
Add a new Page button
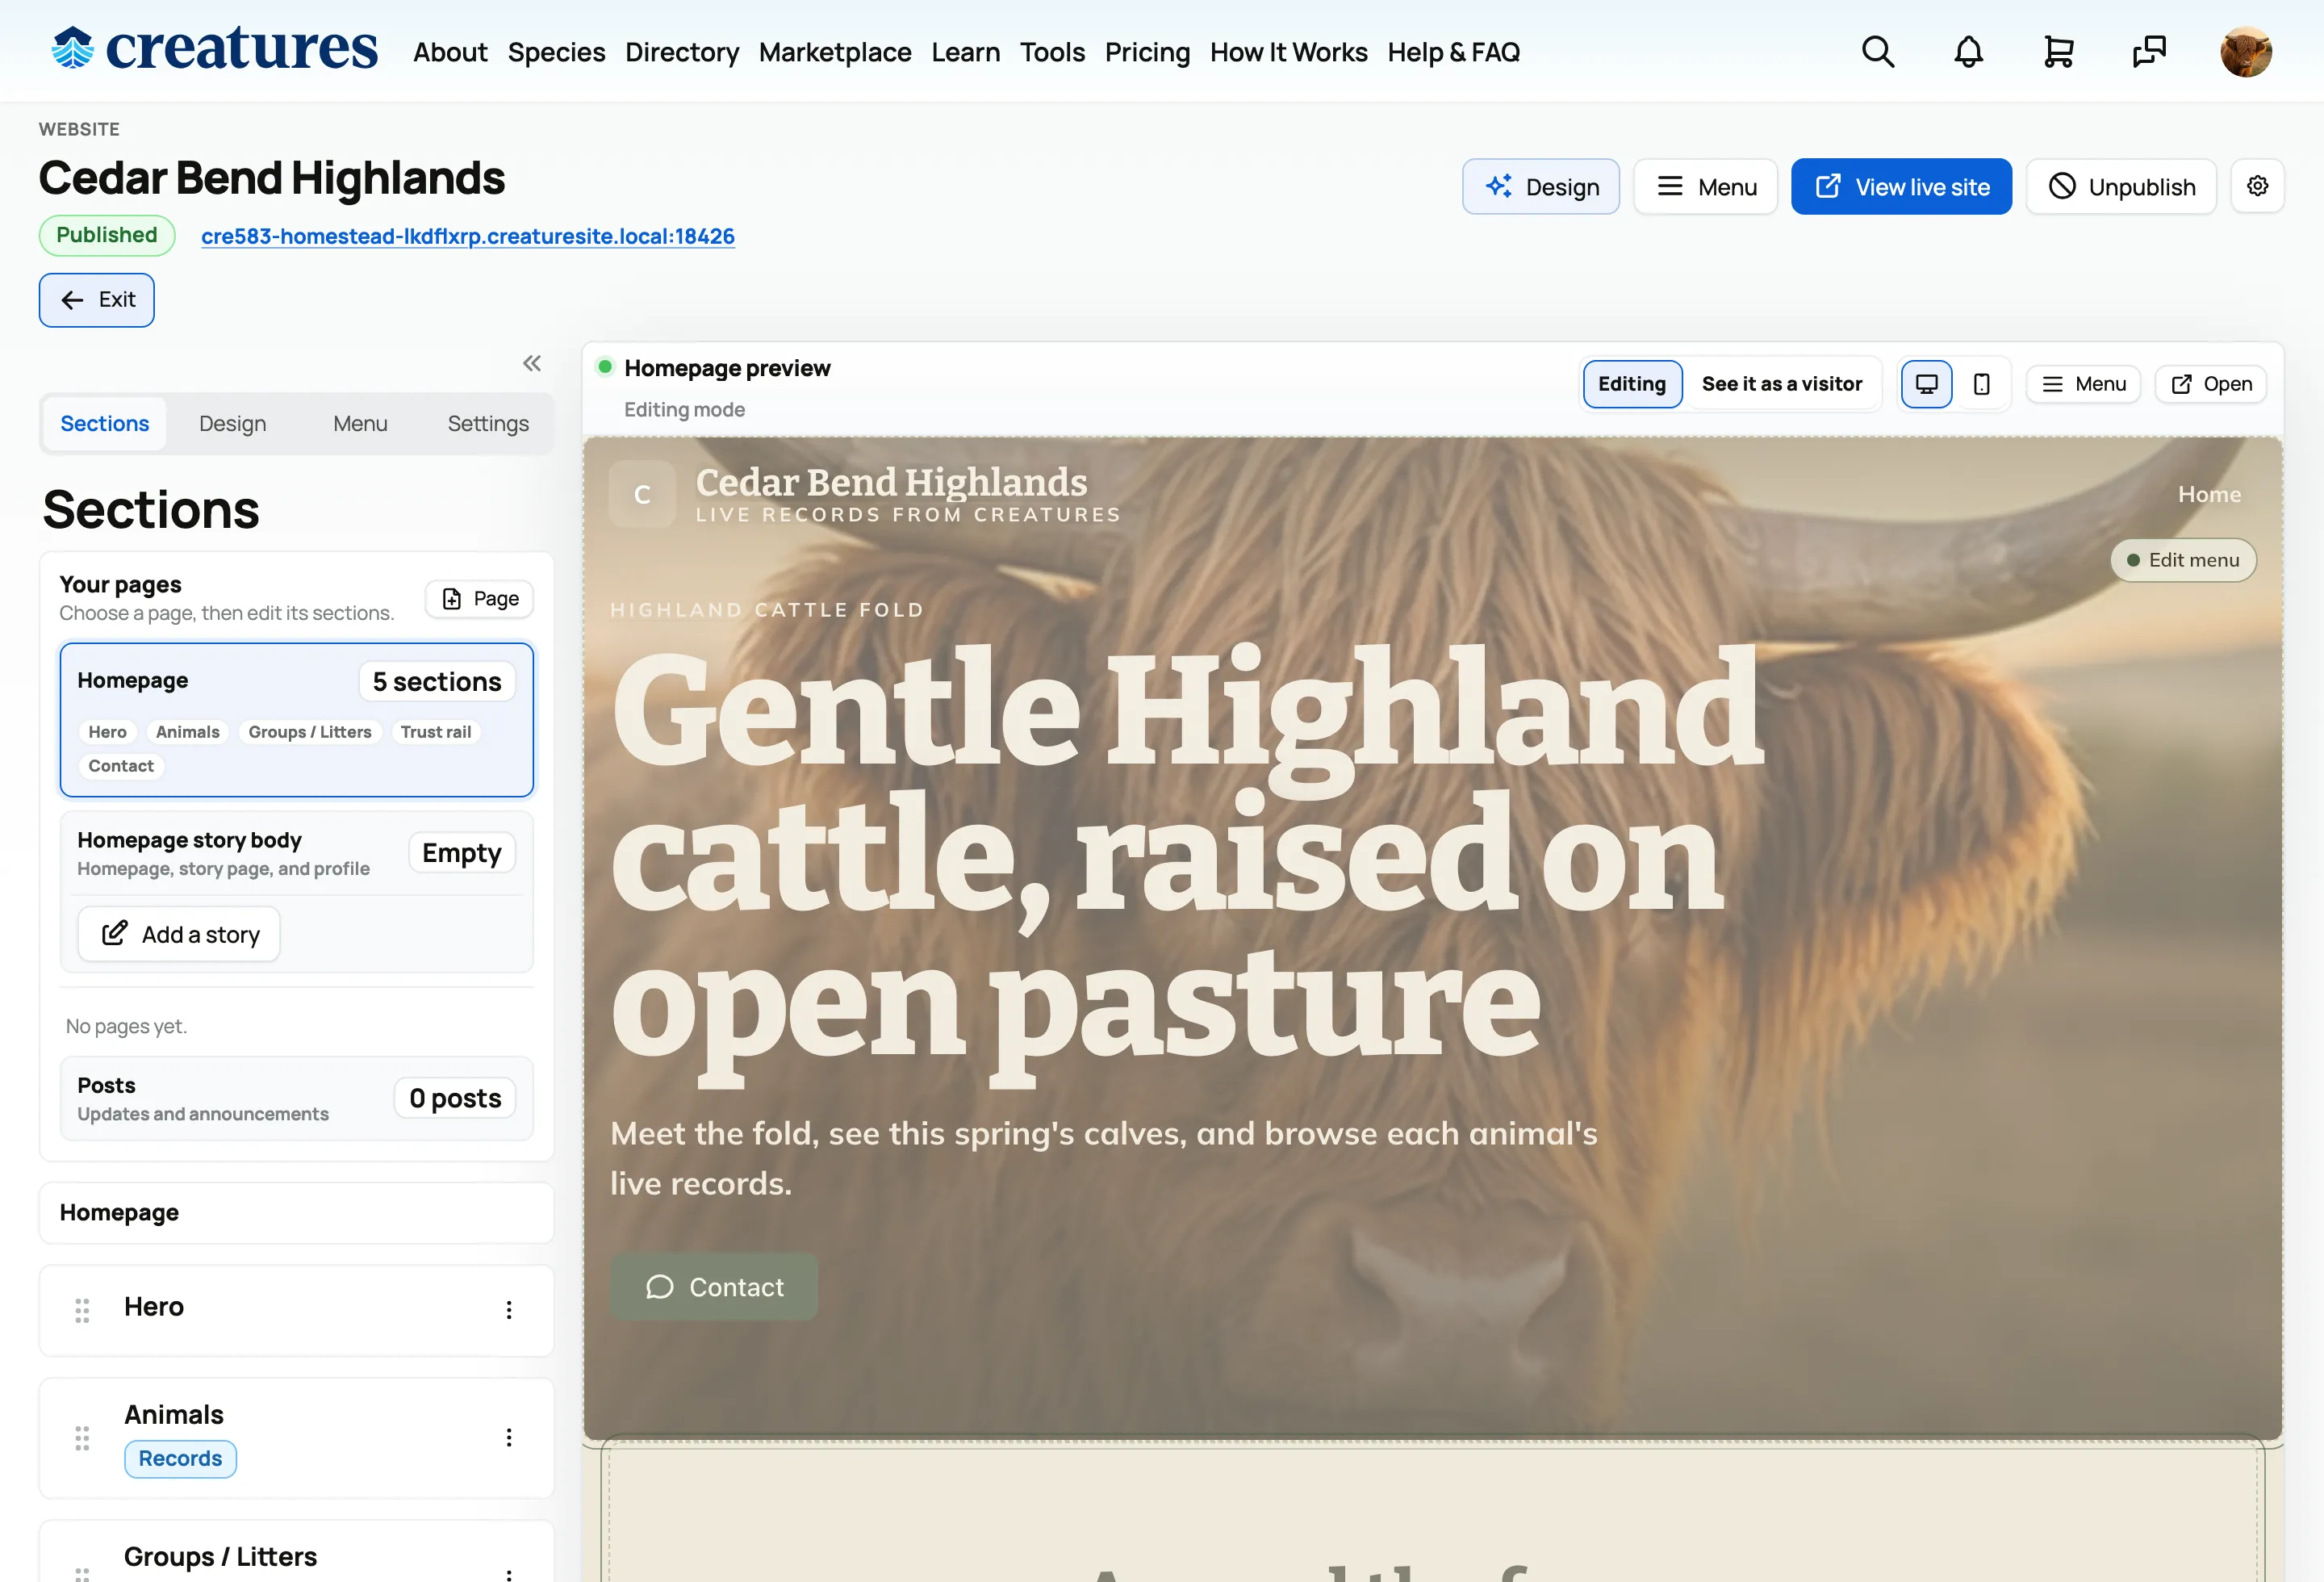tap(479, 598)
